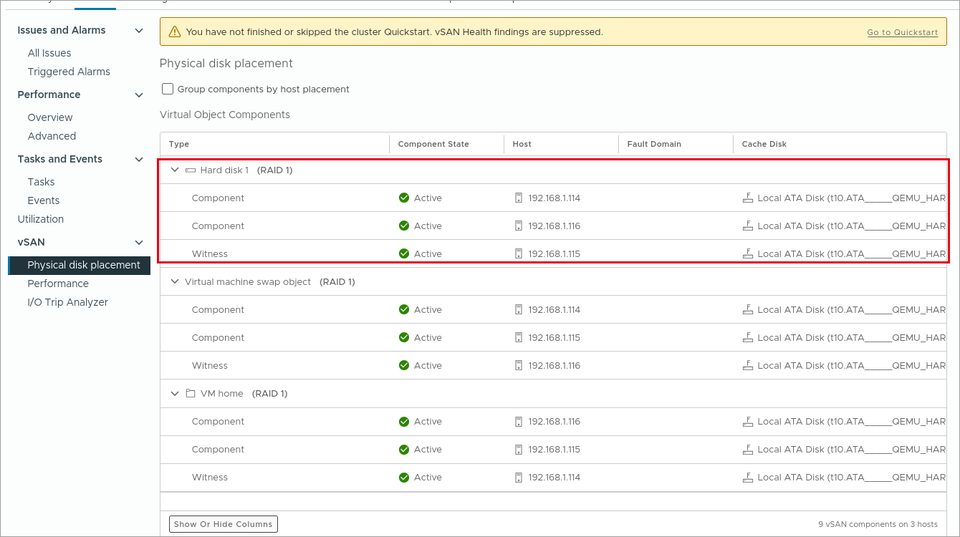Click the host icon next to 192.168.1.114 under Hard disk 1

(x=519, y=198)
